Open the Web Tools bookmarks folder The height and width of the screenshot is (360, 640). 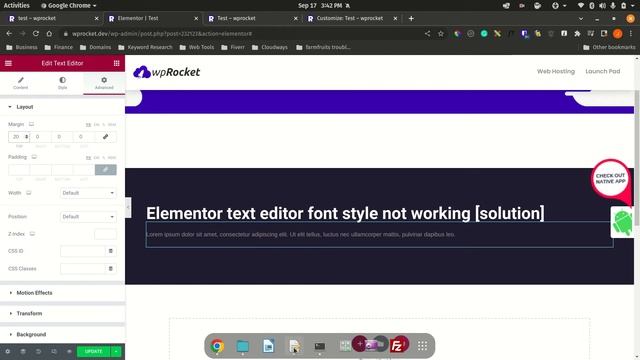[x=197, y=47]
